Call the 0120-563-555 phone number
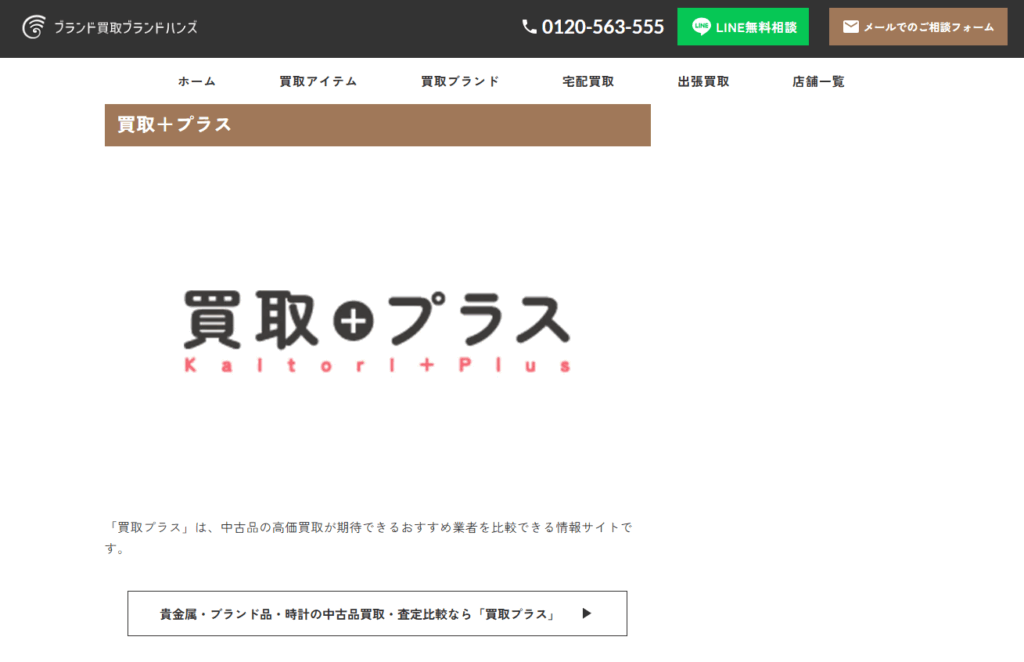 pos(602,27)
